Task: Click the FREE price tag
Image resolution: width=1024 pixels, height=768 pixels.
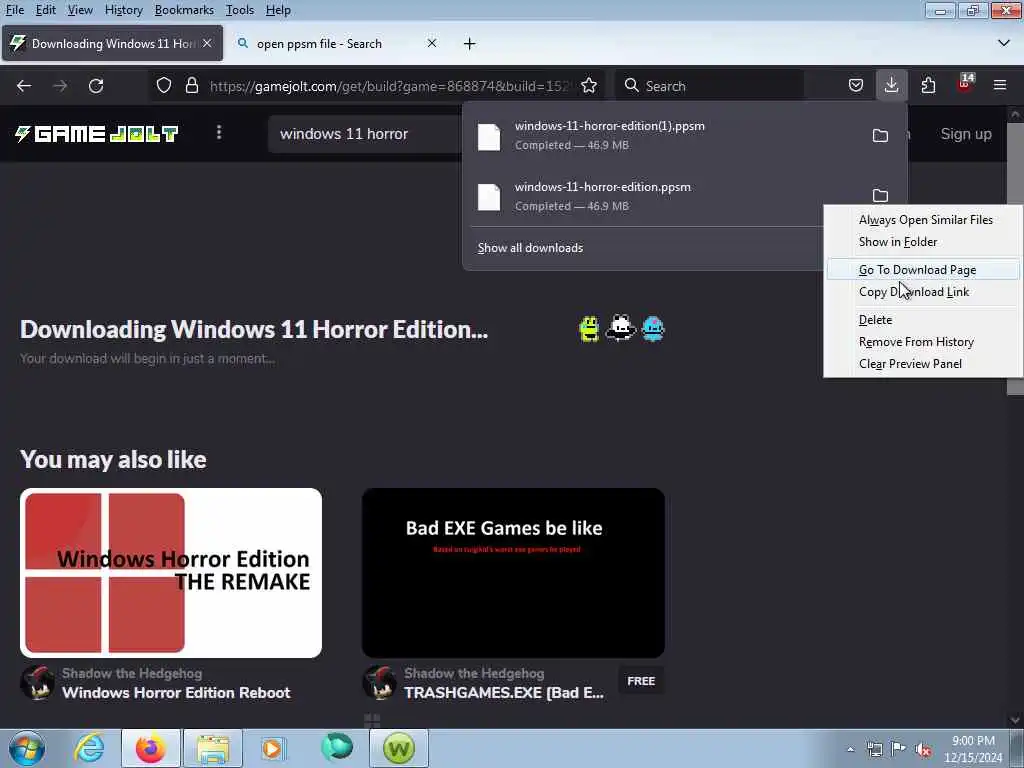Action: pyautogui.click(x=641, y=681)
